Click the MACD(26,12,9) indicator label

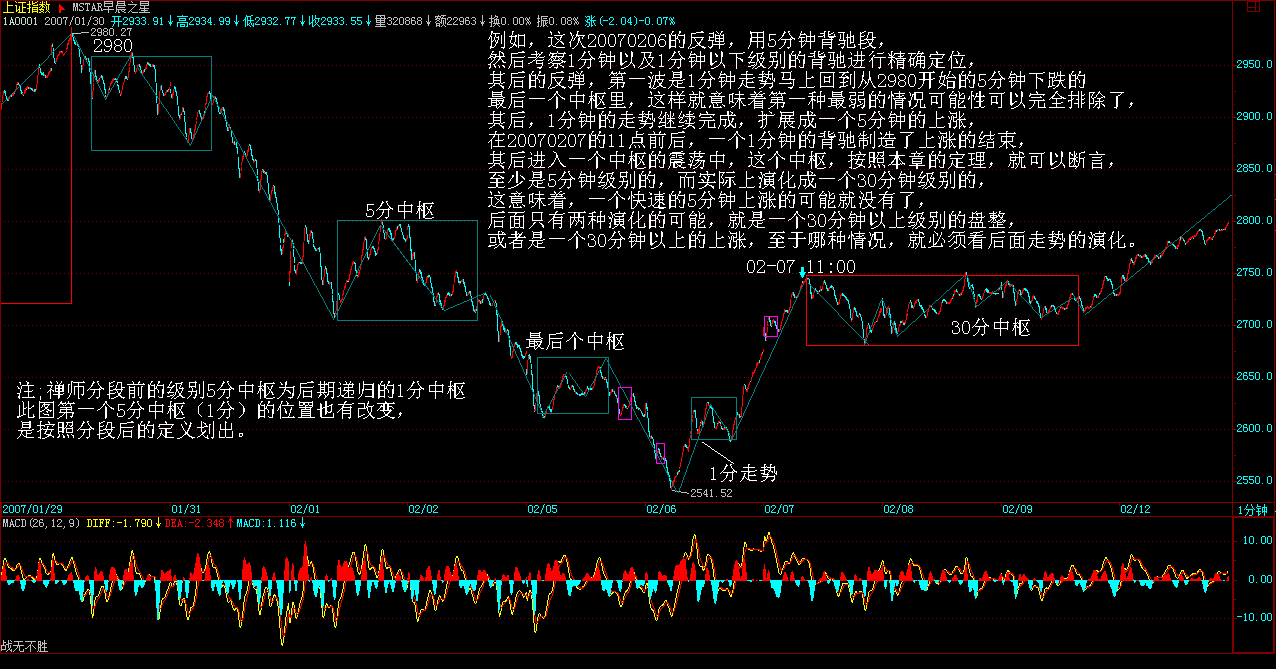pos(40,522)
